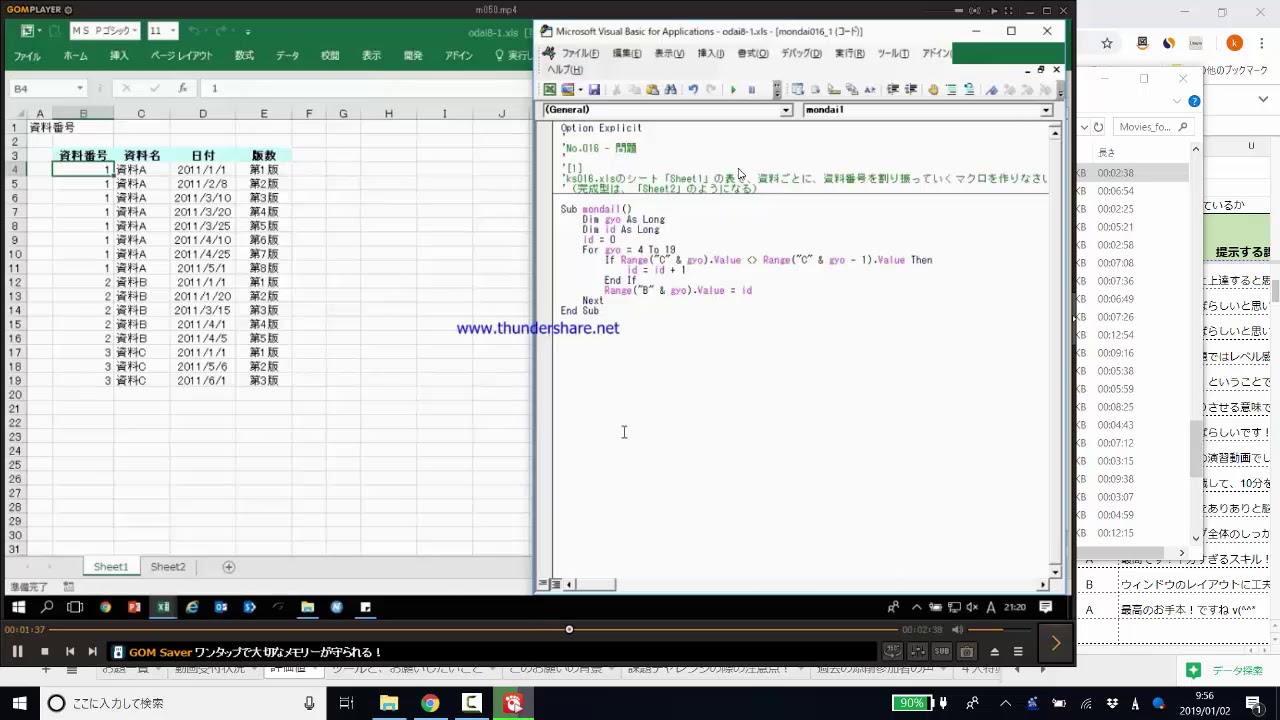Switch to the Sheet2 worksheet tab
The height and width of the screenshot is (720, 1280).
168,567
